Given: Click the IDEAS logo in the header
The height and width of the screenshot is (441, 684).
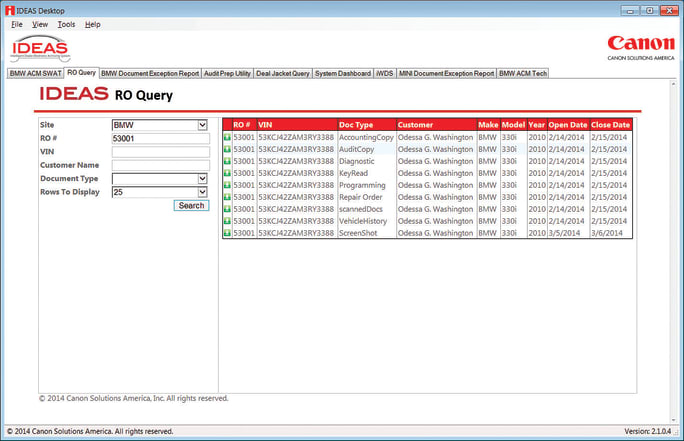Looking at the screenshot, I should click(x=40, y=48).
